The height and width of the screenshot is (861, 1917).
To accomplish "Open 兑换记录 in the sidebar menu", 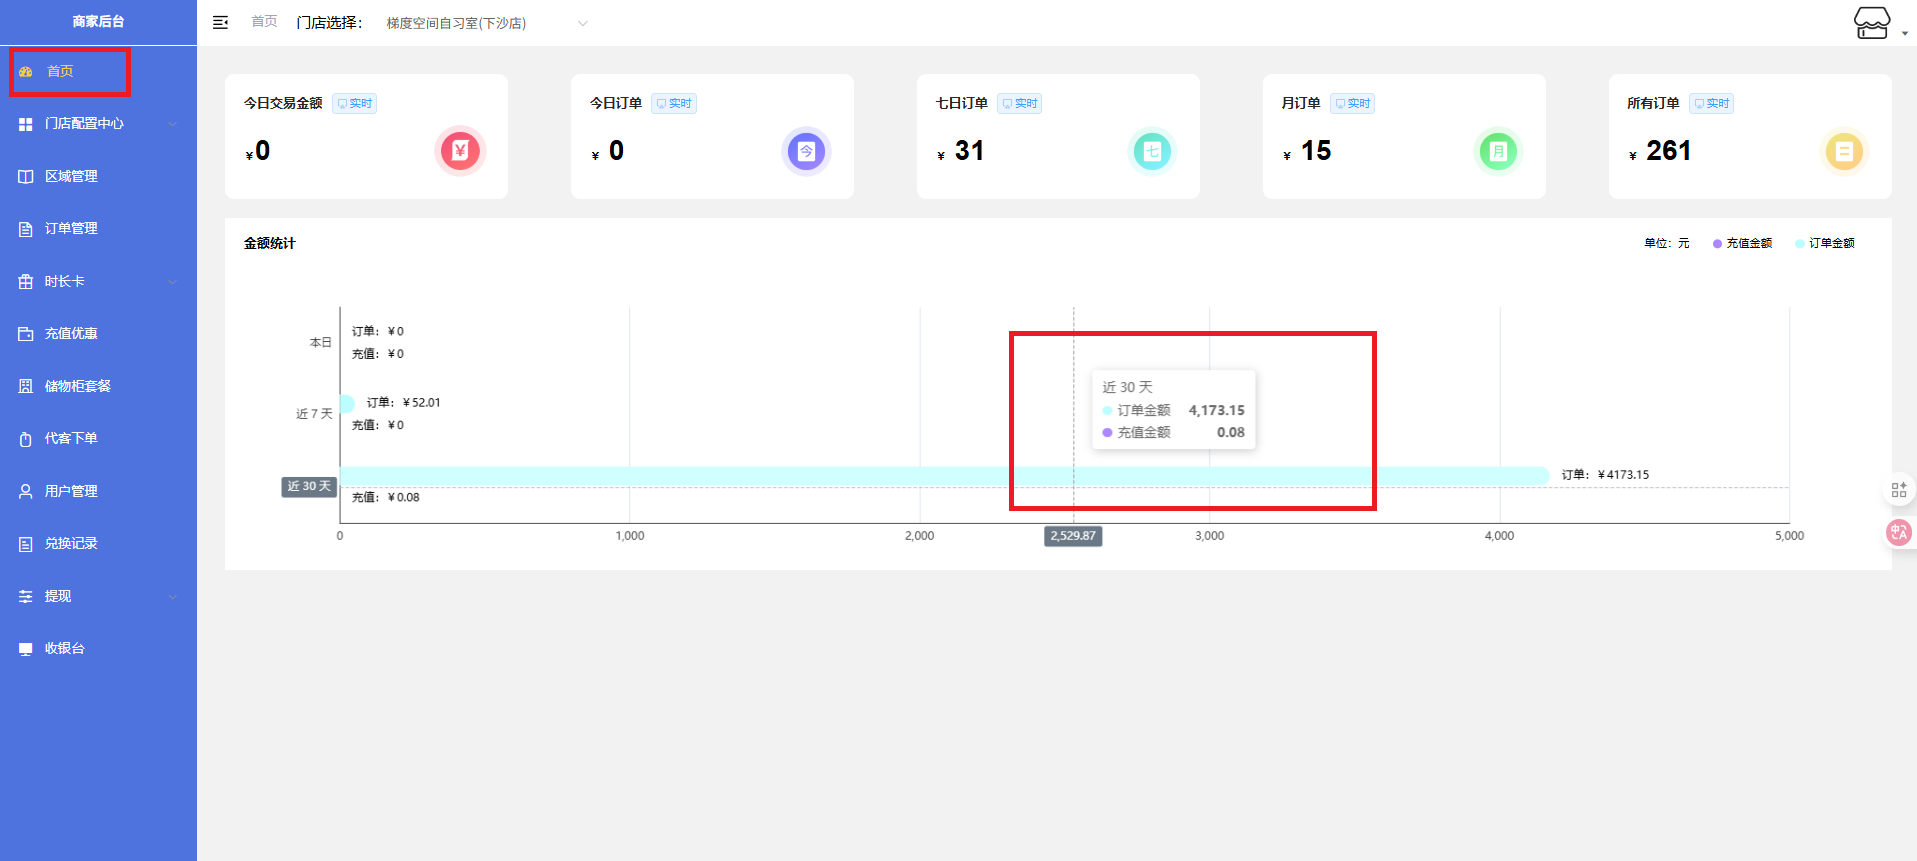I will tap(98, 544).
